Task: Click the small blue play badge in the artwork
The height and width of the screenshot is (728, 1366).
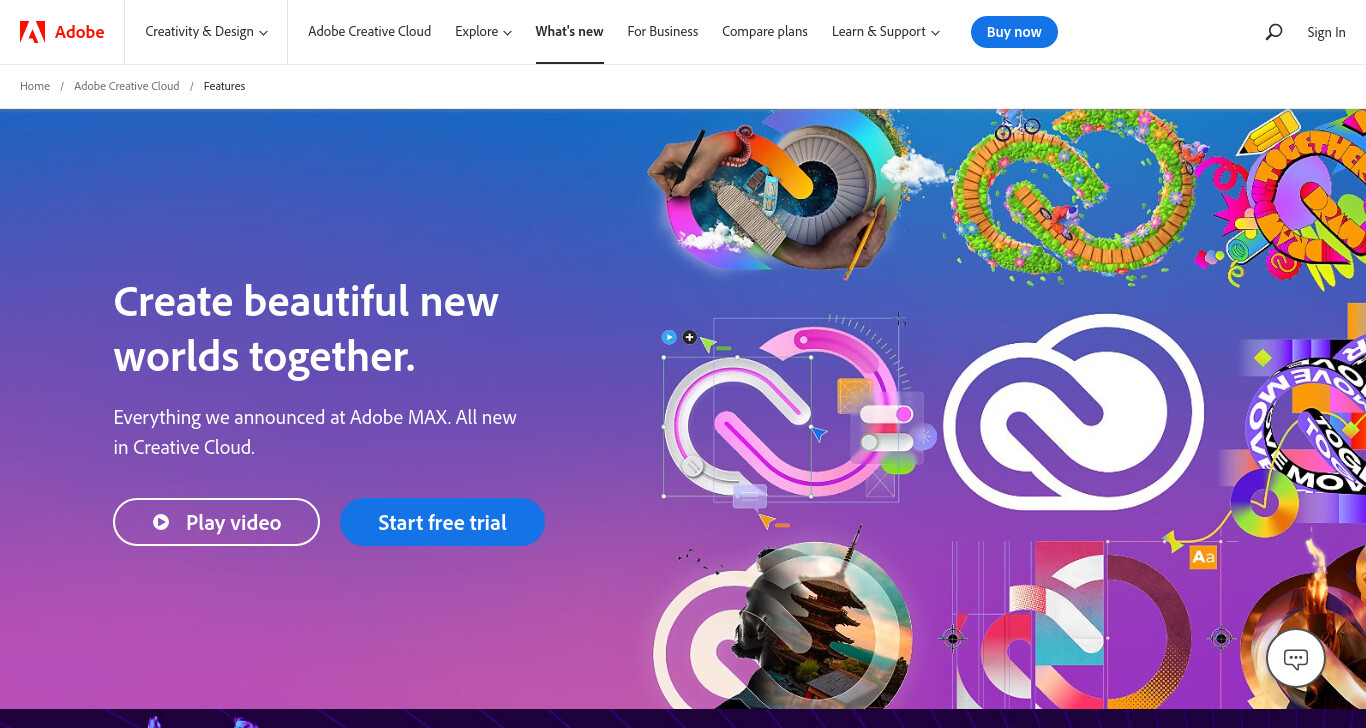Action: [x=669, y=337]
